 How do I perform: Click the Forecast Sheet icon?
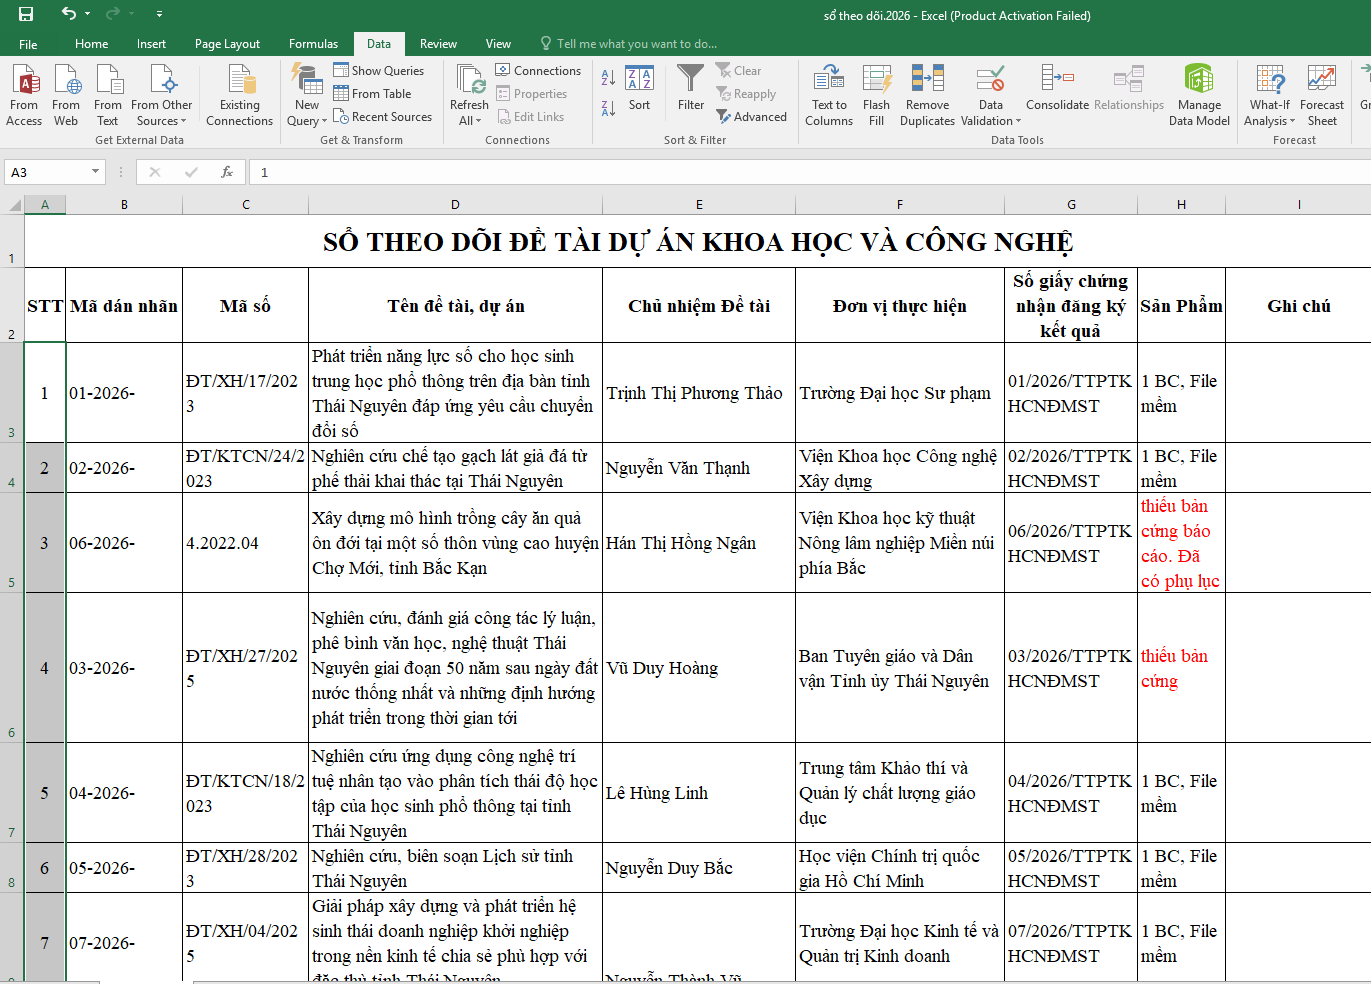tap(1321, 95)
